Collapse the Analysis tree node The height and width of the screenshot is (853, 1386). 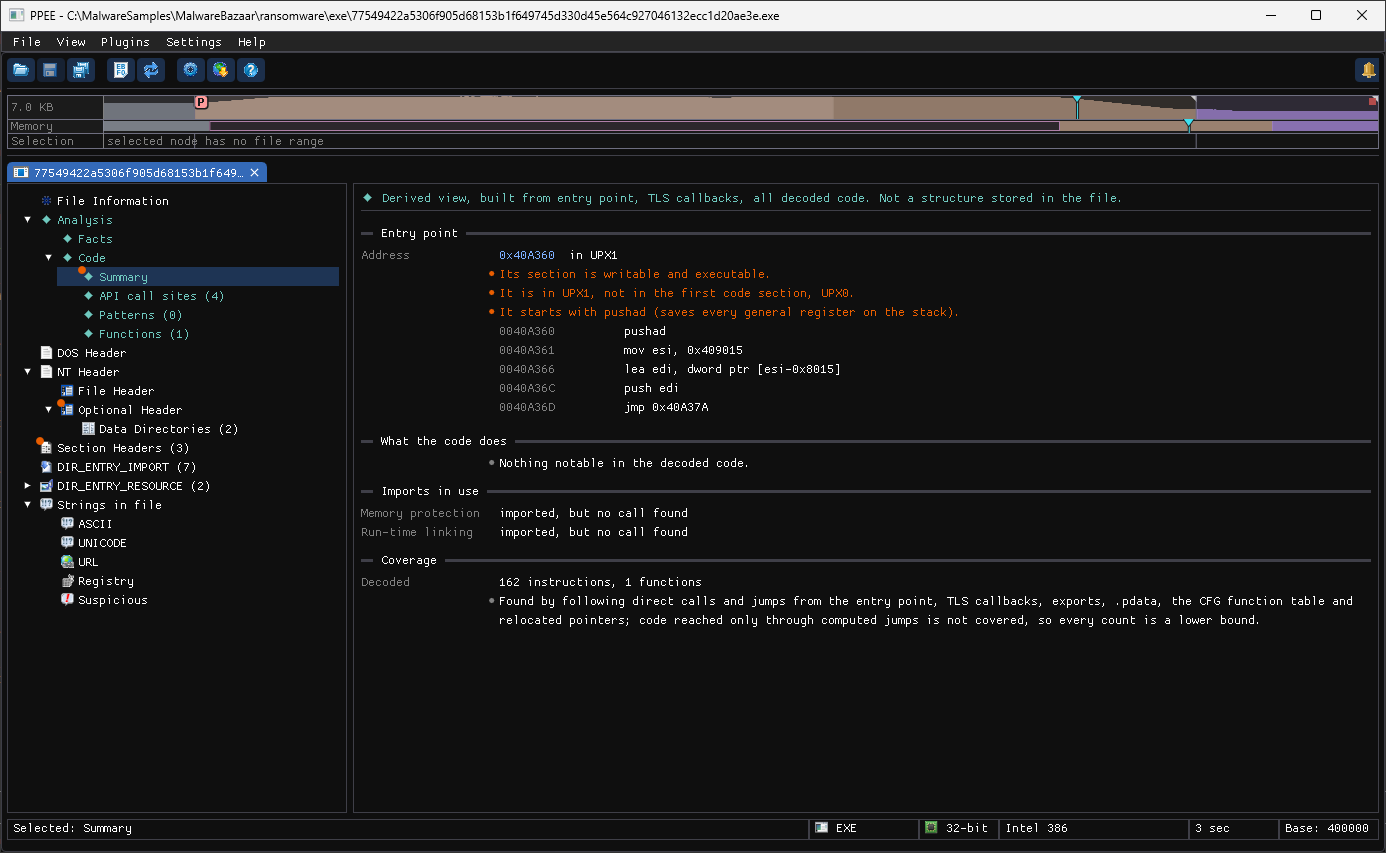[28, 220]
